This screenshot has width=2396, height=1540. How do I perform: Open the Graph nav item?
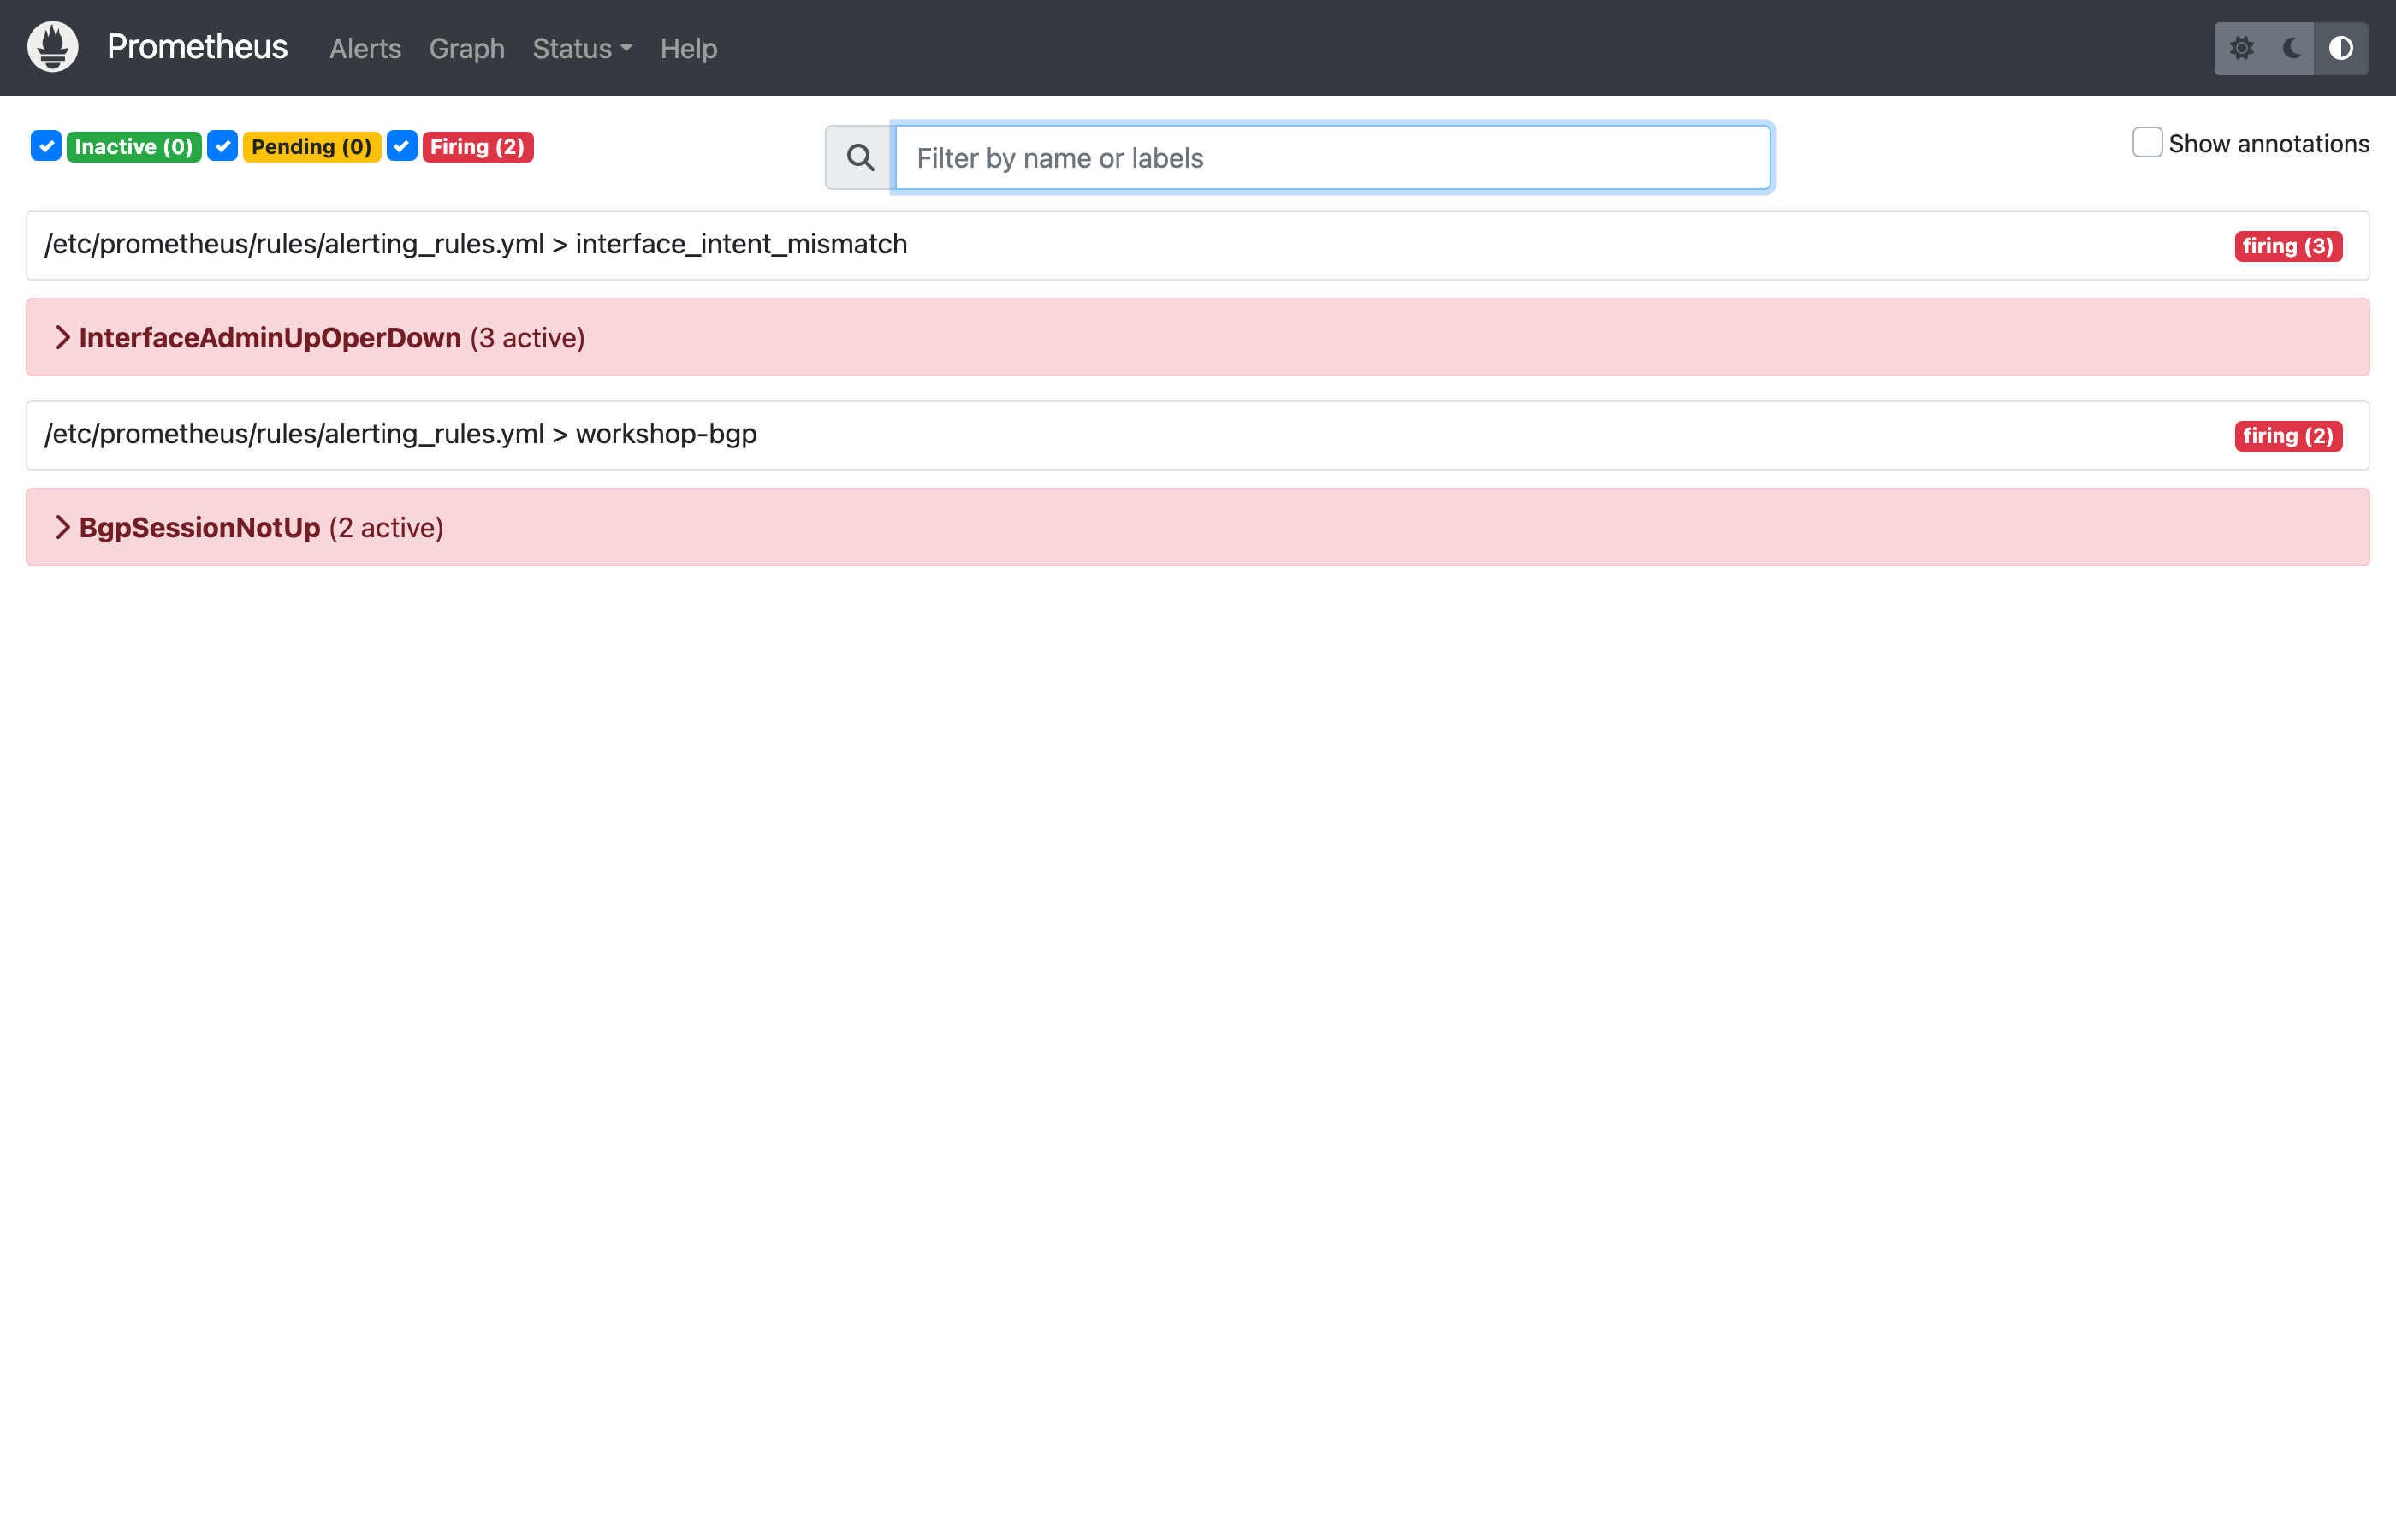coord(467,48)
